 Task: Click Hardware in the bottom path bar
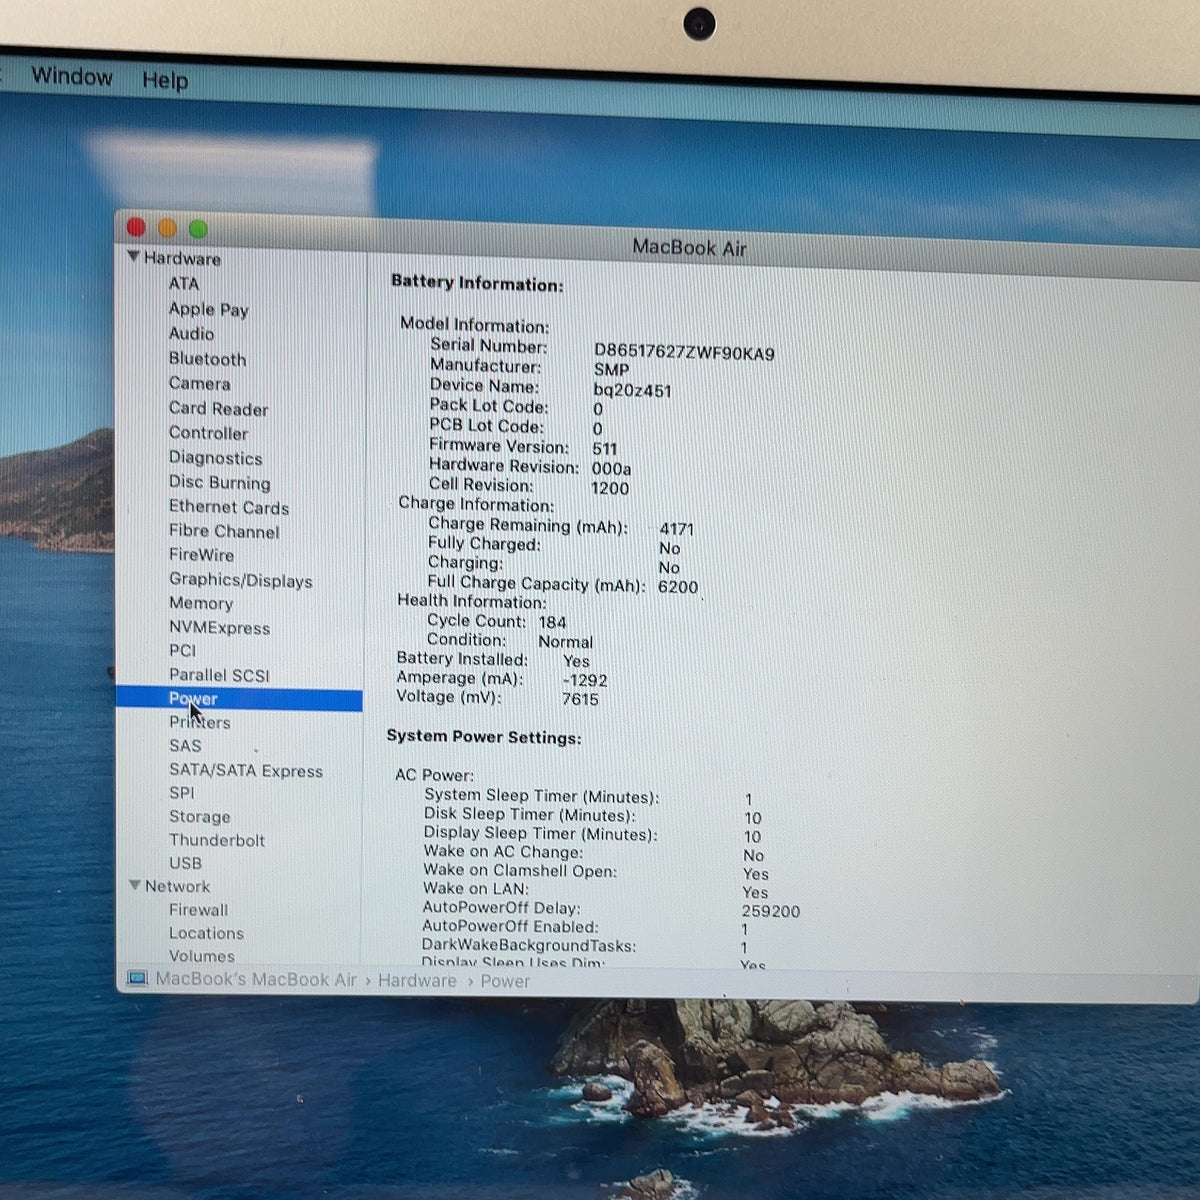click(417, 980)
